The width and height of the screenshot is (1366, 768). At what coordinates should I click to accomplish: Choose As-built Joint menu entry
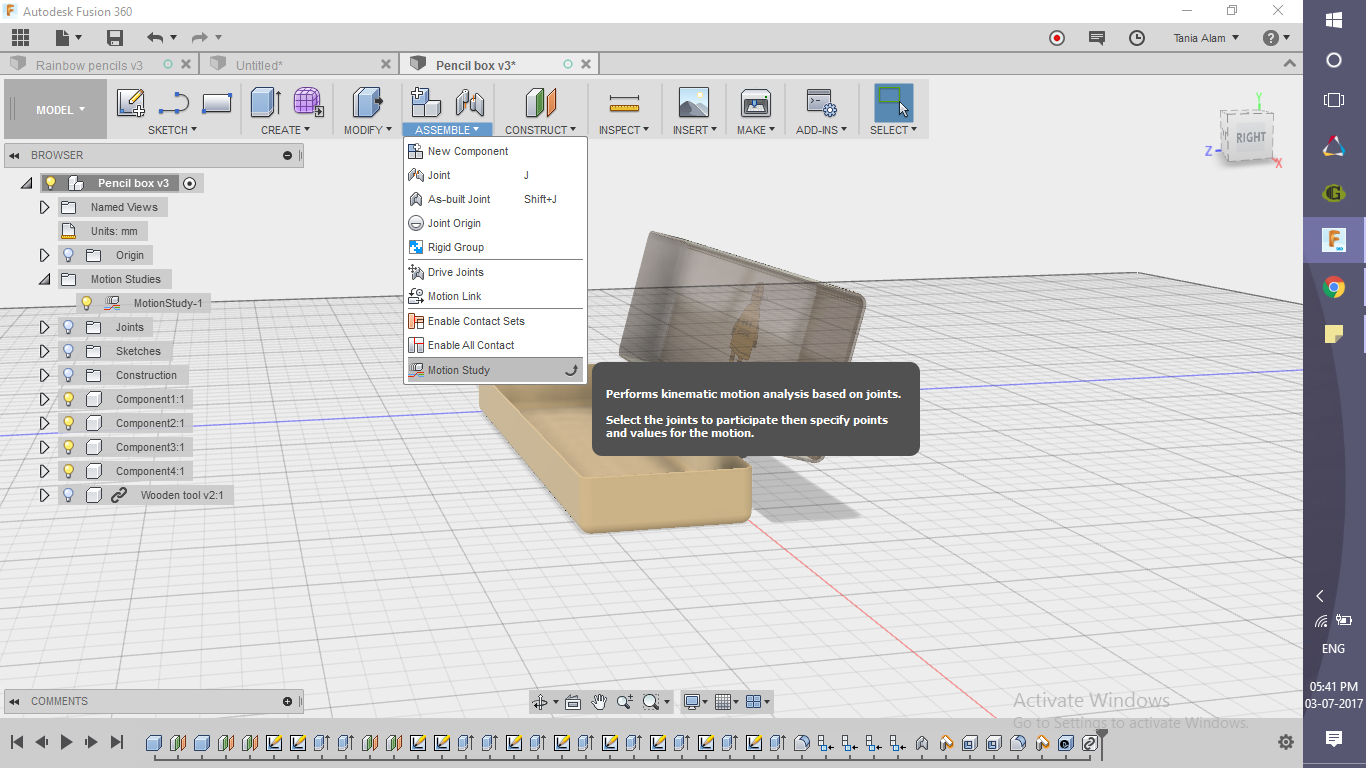click(x=495, y=199)
